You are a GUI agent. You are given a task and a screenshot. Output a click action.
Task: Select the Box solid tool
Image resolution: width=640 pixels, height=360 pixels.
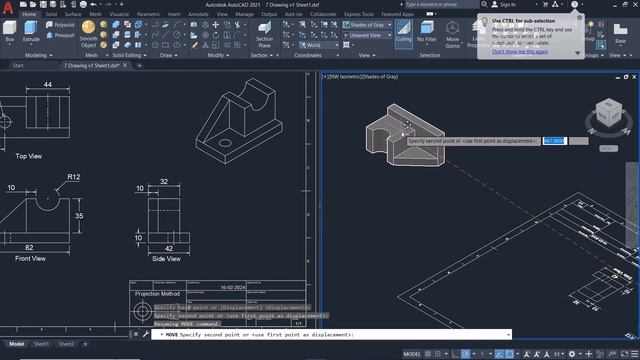point(9,32)
